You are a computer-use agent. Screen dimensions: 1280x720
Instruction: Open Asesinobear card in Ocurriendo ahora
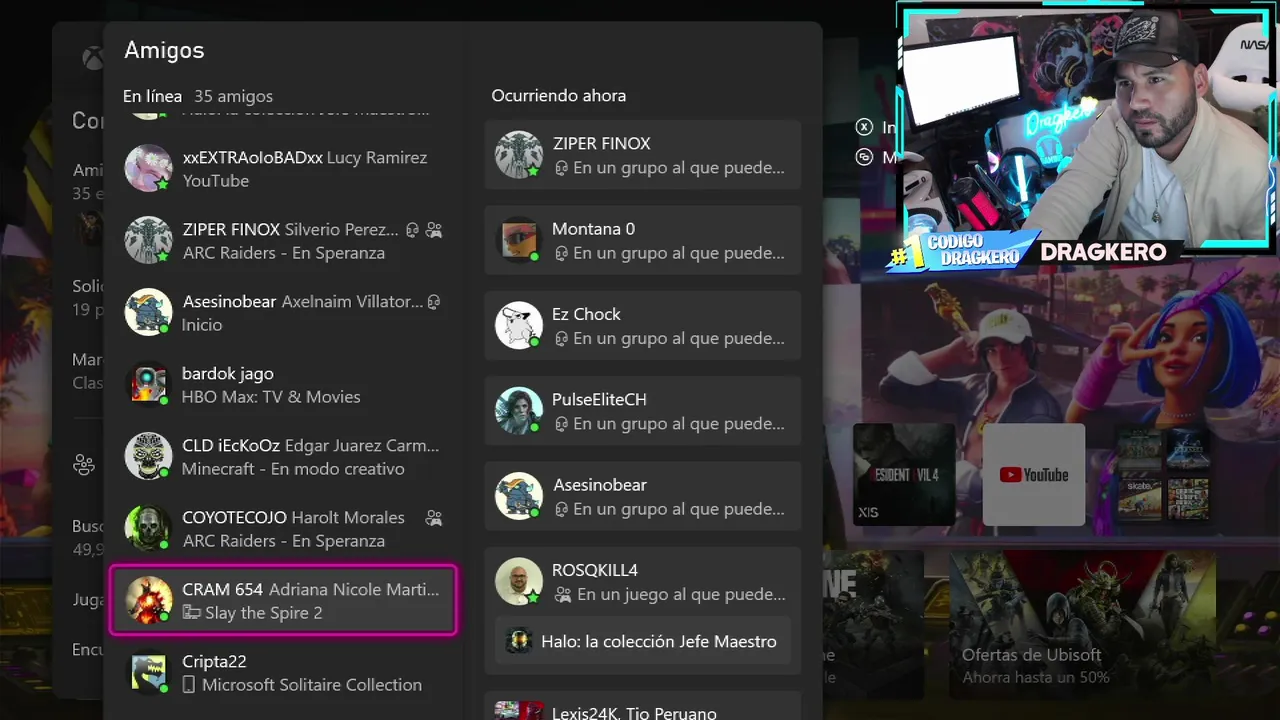pos(643,496)
